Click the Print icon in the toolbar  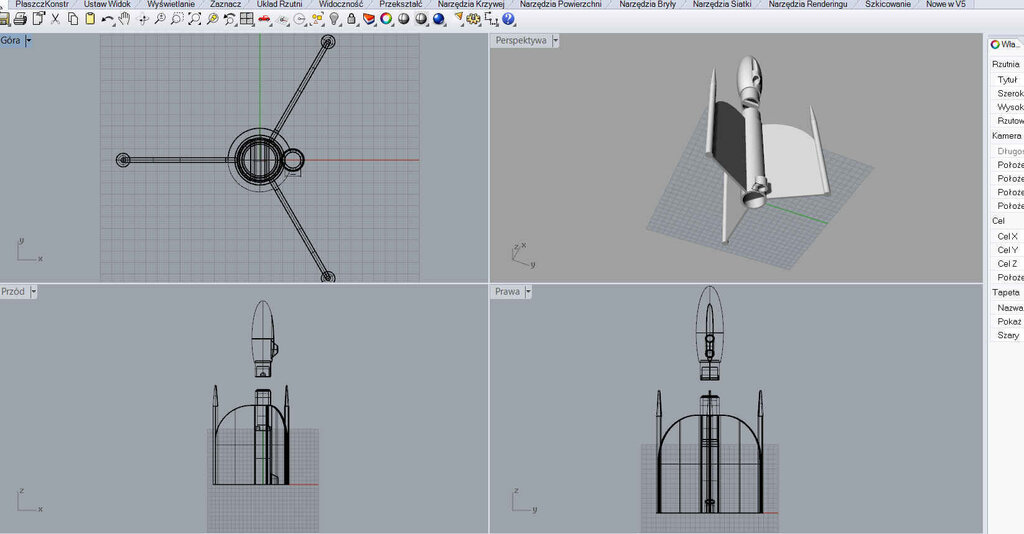pyautogui.click(x=20, y=19)
